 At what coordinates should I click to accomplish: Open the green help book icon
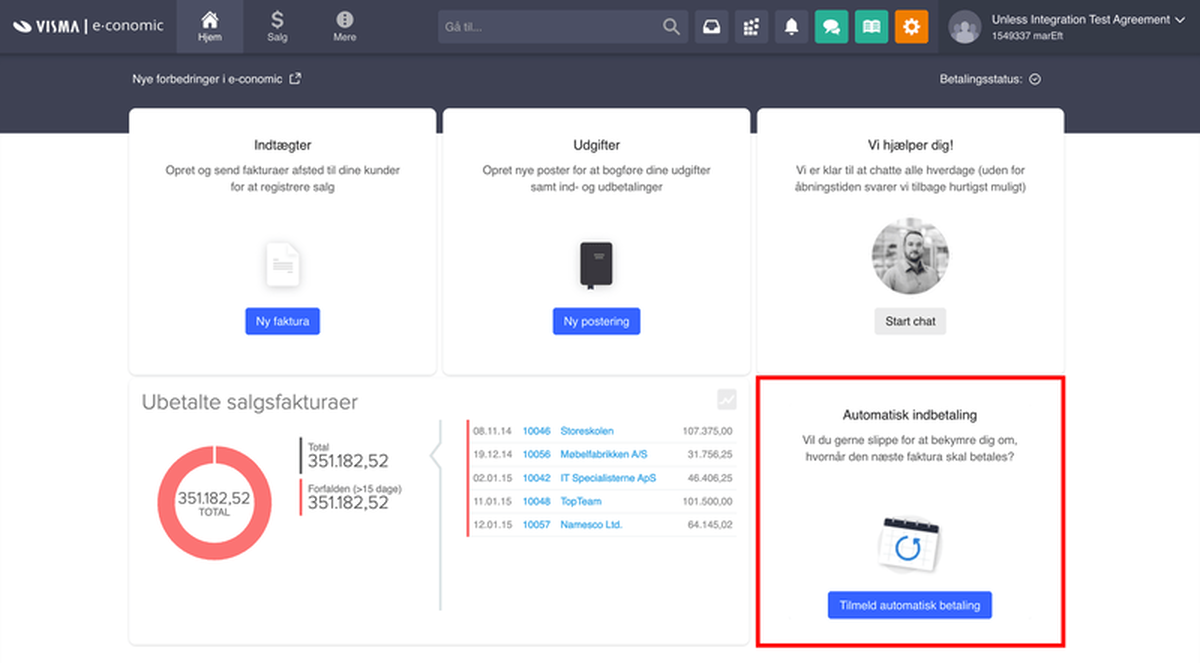(x=871, y=27)
